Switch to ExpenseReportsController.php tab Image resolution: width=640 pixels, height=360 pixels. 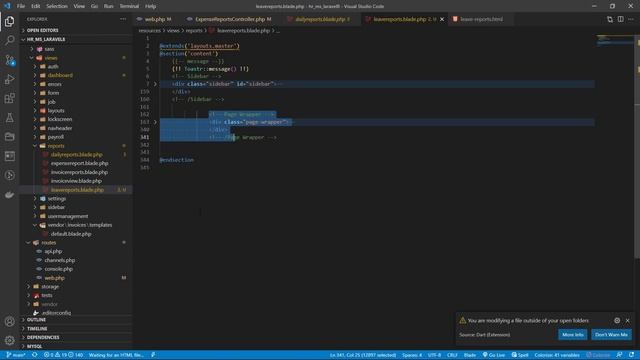pos(230,19)
